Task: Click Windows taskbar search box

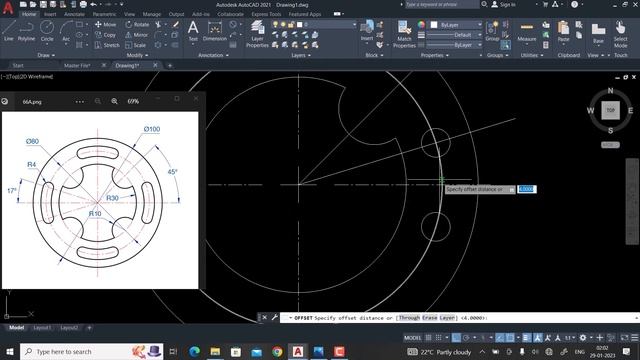Action: coord(91,351)
